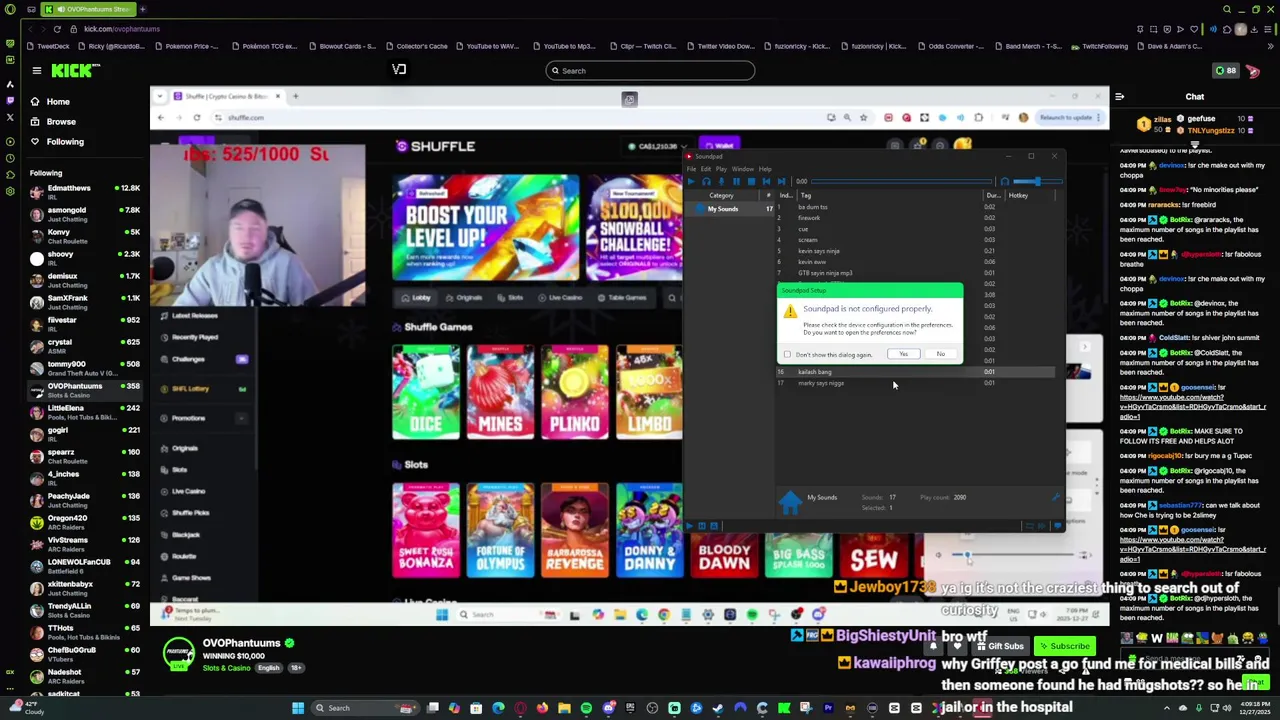
Task: Click the Gift Subs button
Action: 1000,646
